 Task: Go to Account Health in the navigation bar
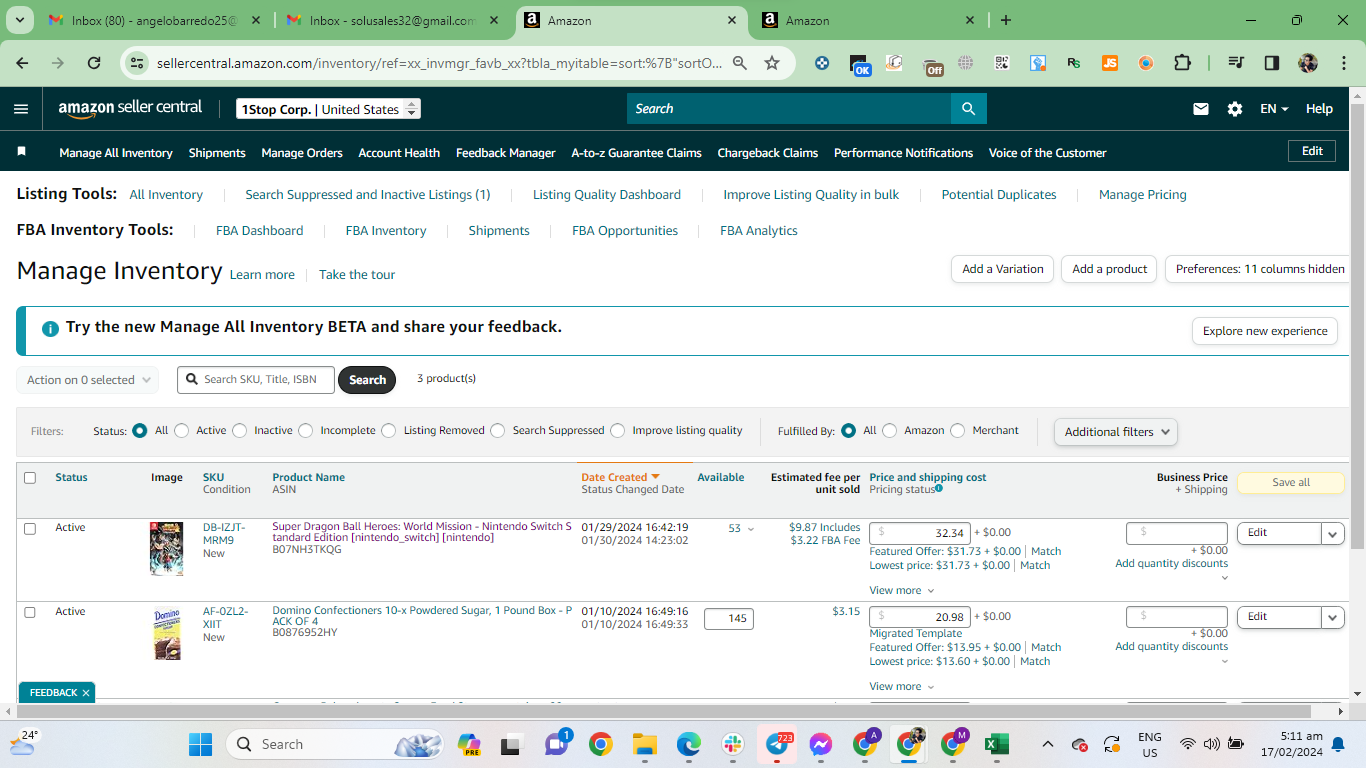(x=399, y=153)
